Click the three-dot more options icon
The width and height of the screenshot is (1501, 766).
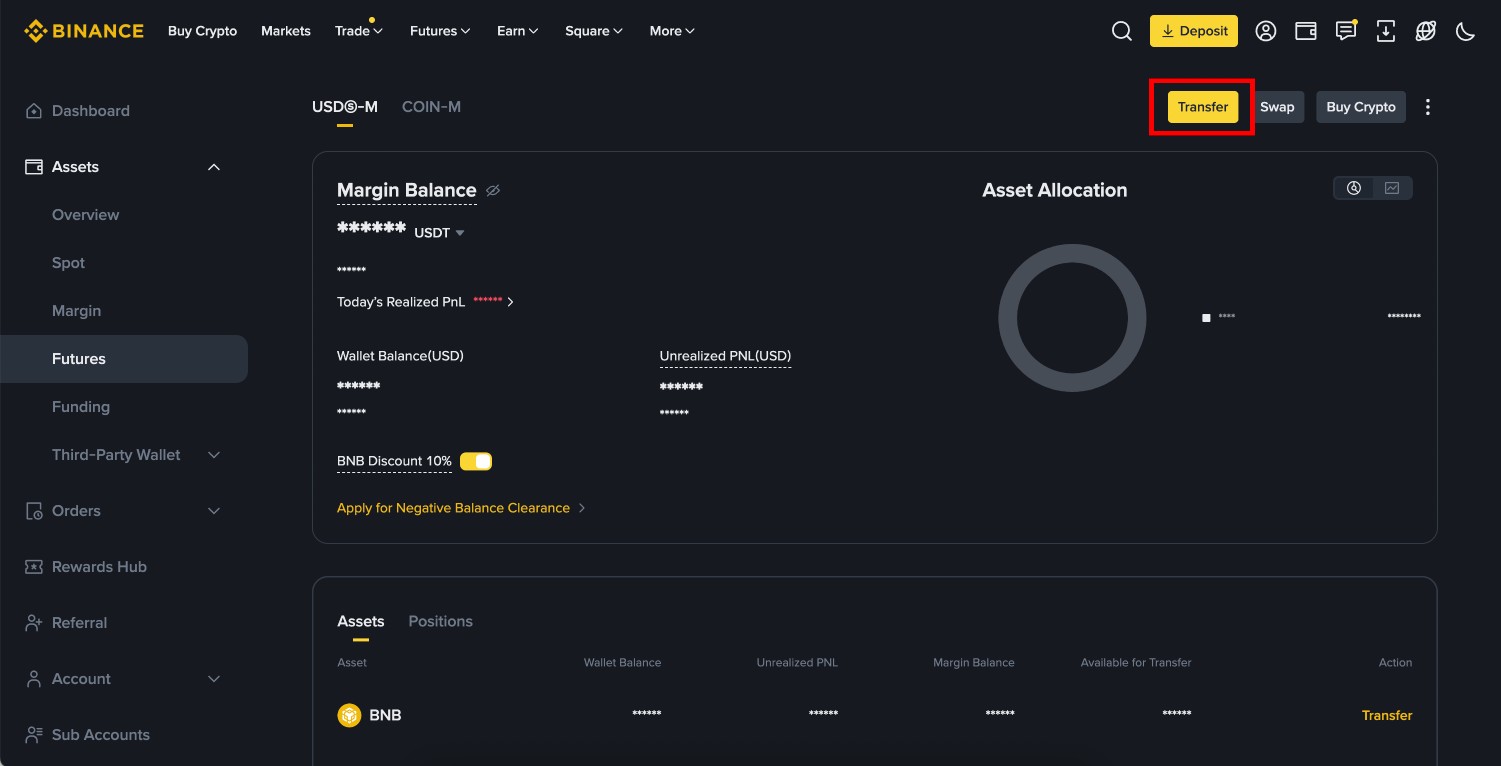[1428, 107]
